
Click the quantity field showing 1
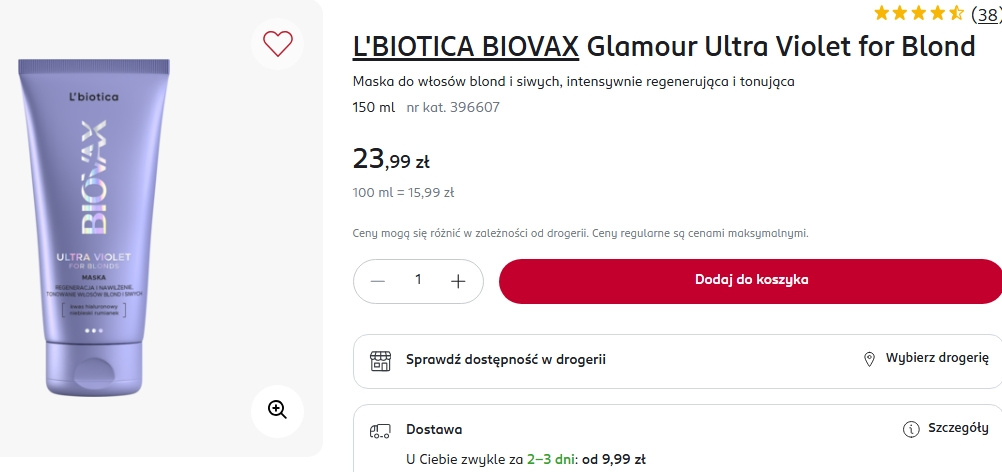tap(418, 281)
